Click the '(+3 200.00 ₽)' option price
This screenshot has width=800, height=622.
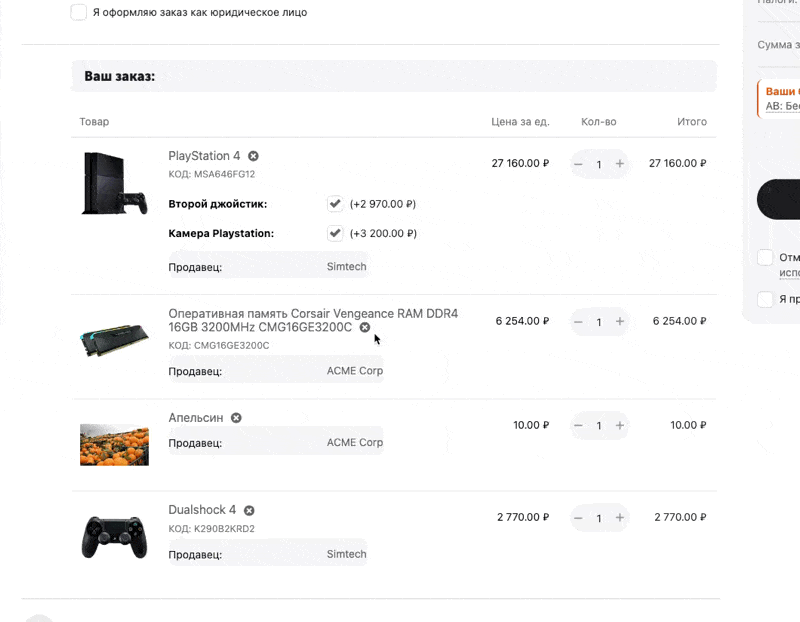click(383, 234)
